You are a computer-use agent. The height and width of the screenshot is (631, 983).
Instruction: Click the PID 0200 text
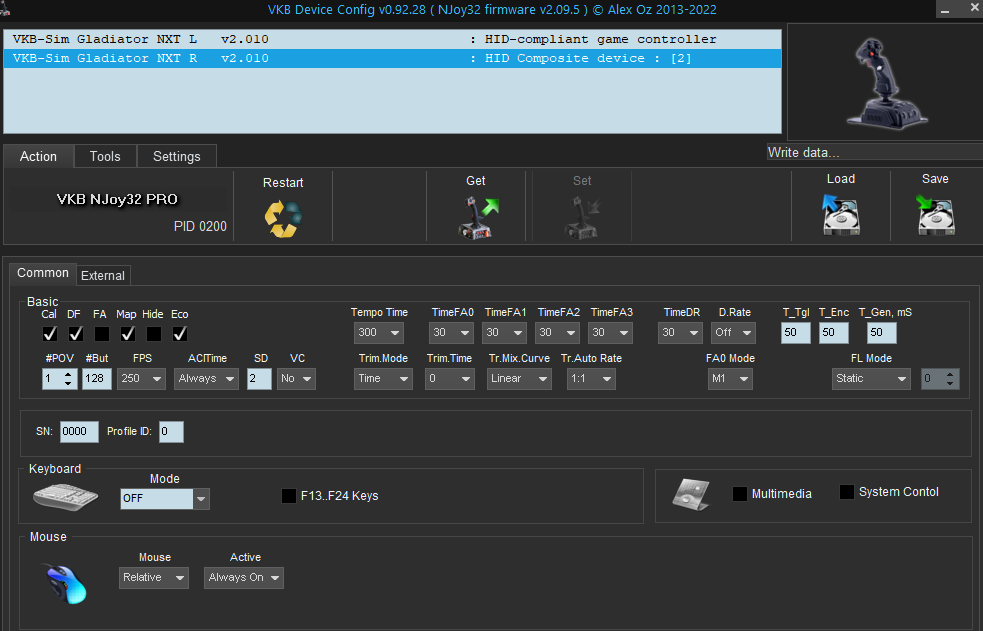[200, 226]
